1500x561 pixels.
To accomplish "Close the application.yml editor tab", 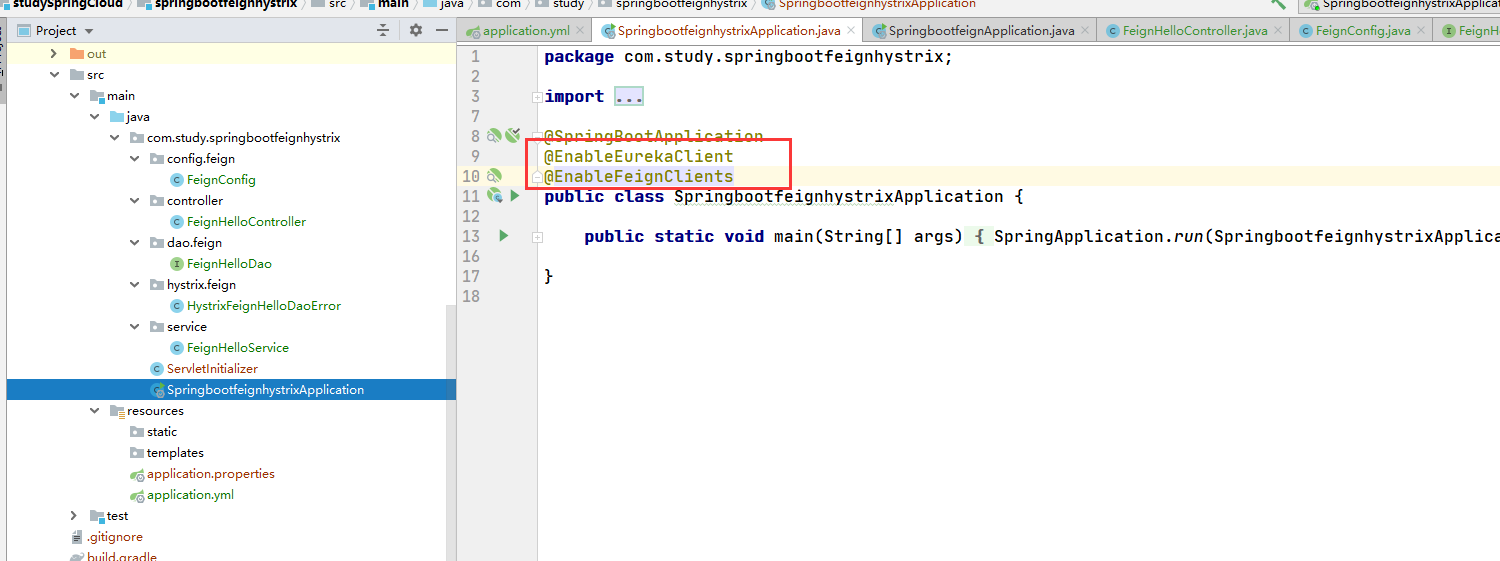I will pyautogui.click(x=579, y=31).
